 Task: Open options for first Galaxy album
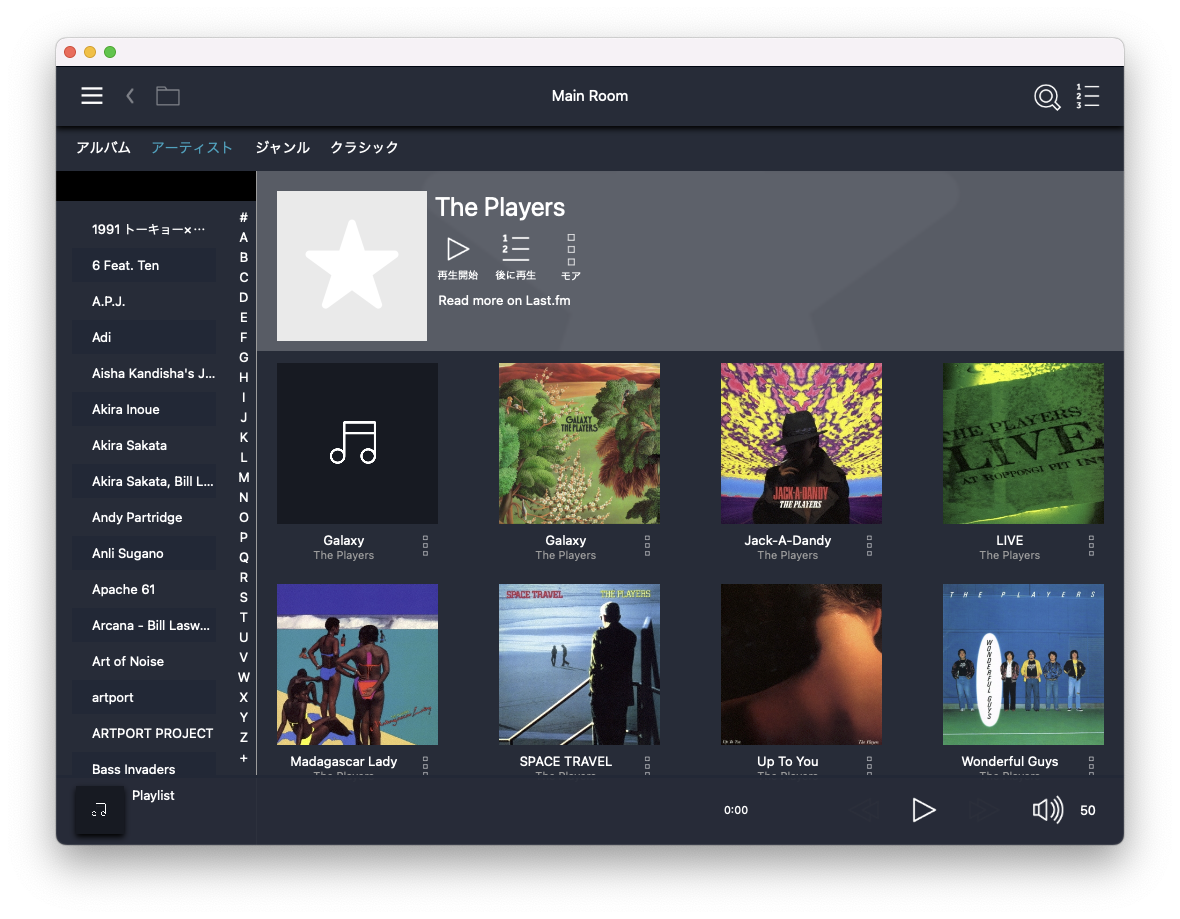click(x=425, y=546)
